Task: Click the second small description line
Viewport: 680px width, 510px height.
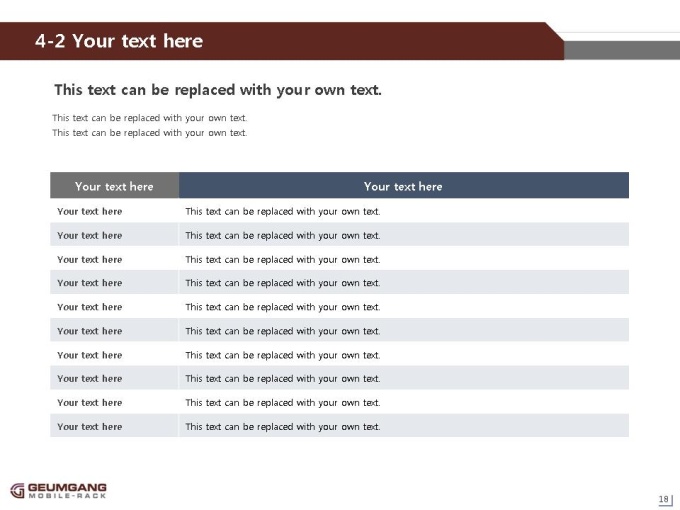Action: click(x=150, y=133)
